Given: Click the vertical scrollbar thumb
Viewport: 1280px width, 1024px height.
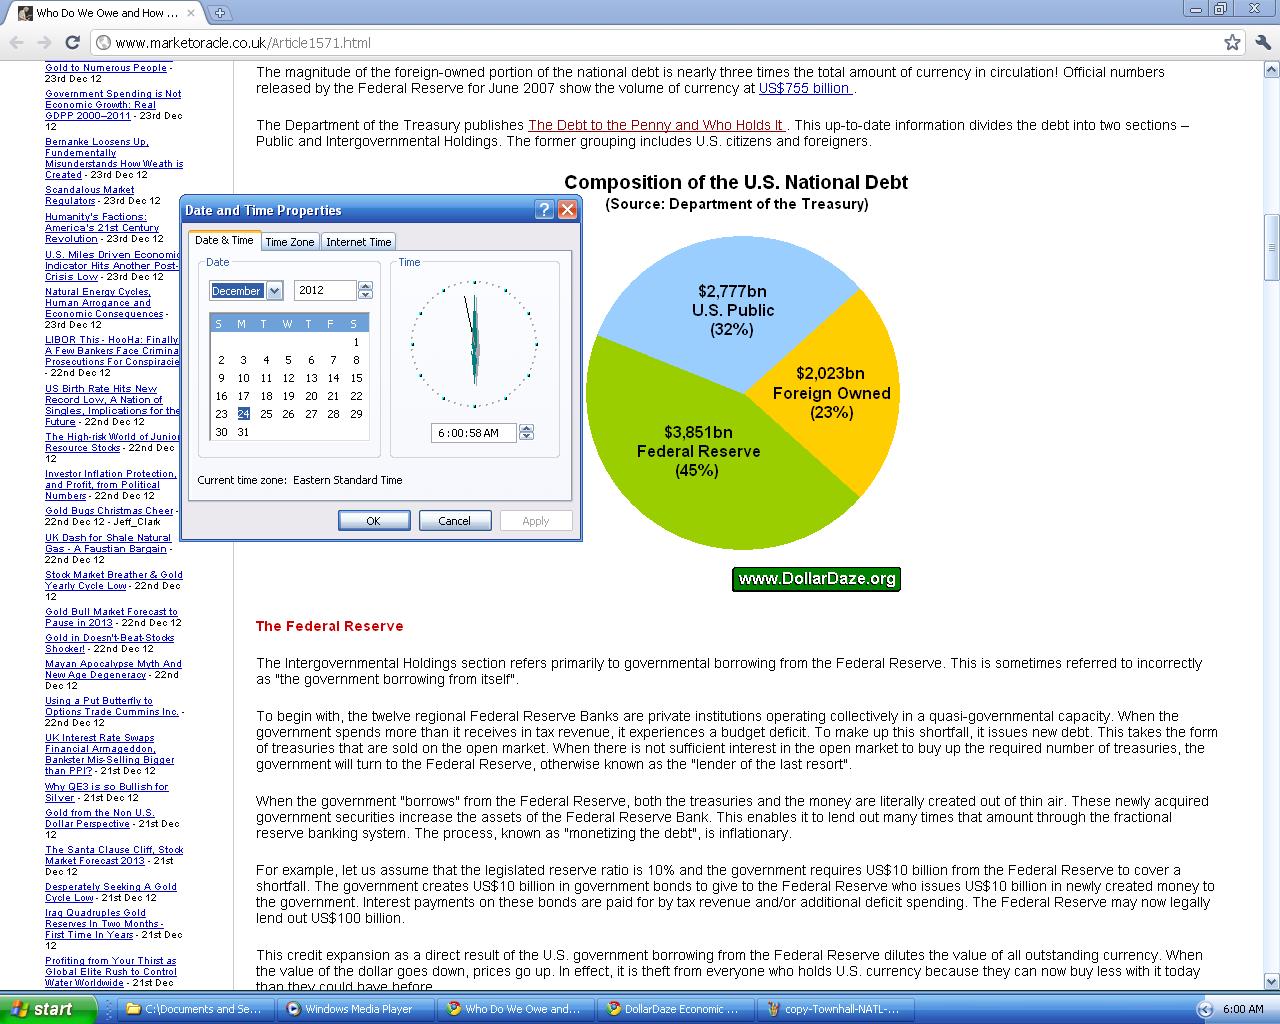Looking at the screenshot, I should point(1271,247).
